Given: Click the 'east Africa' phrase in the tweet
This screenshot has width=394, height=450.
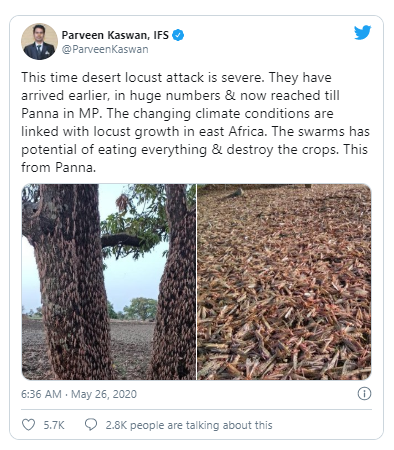Looking at the screenshot, I should 233,131.
